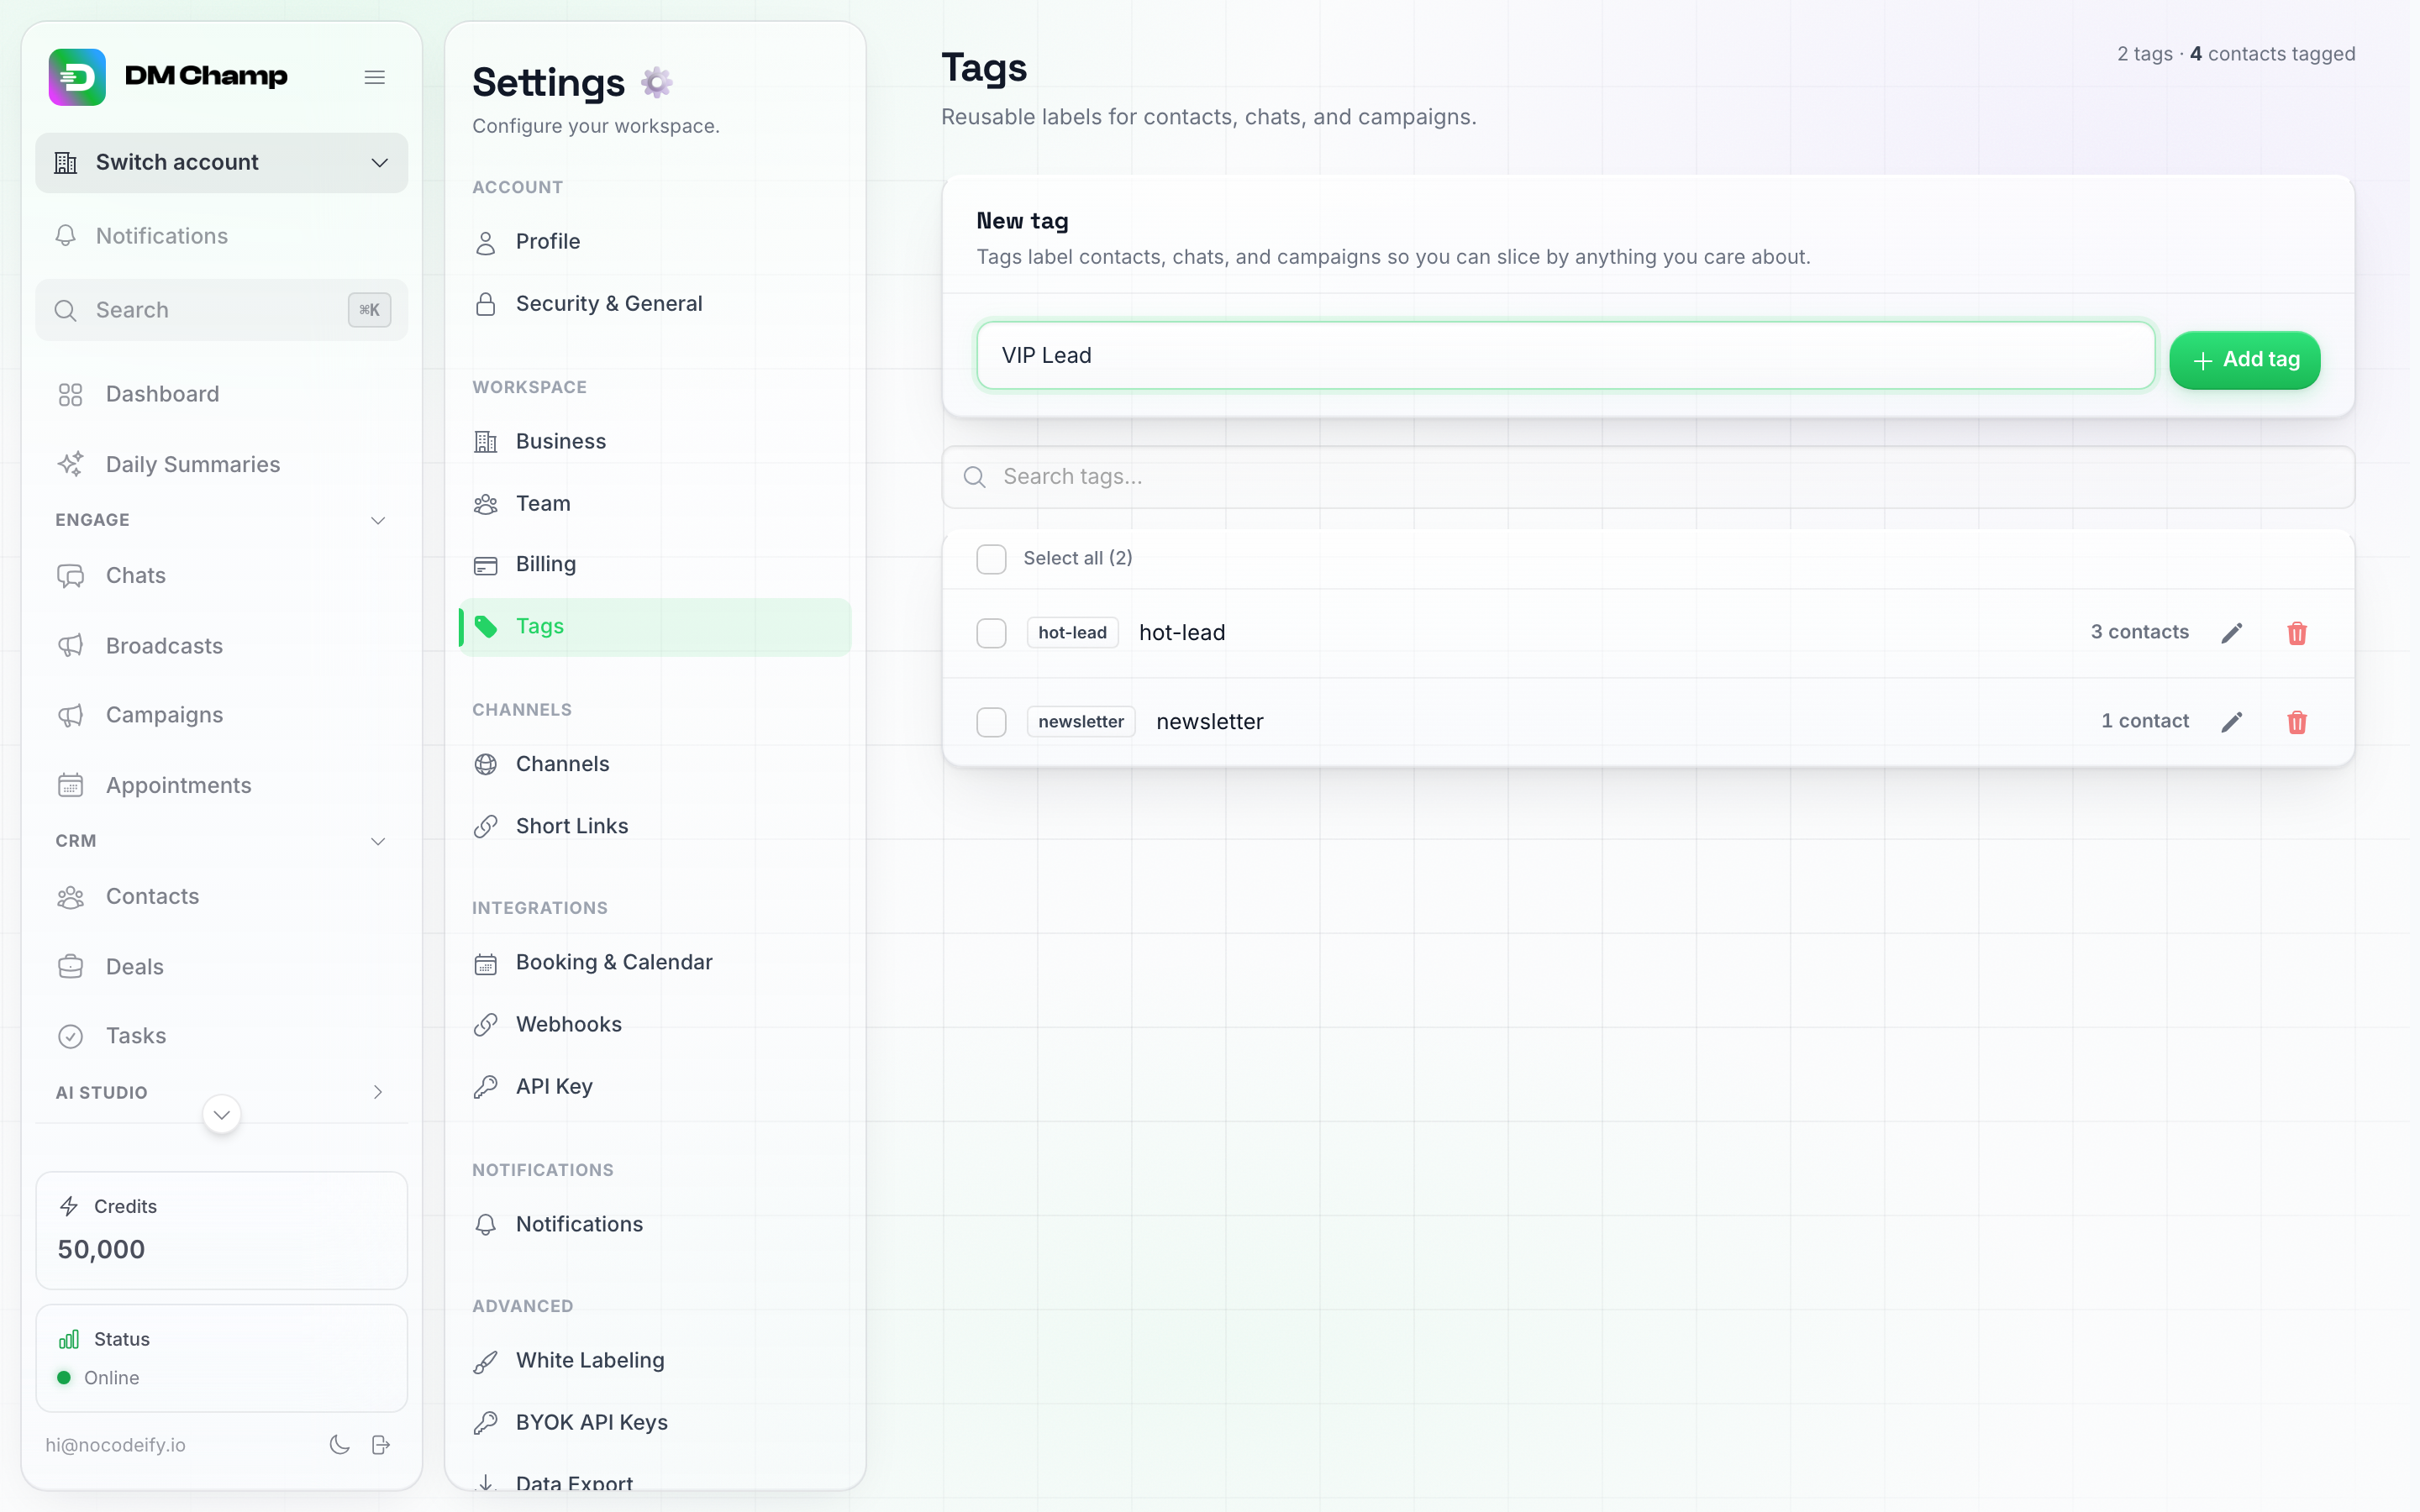This screenshot has height=1512, width=2420.
Task: Click the Tasks checkmark circle icon
Action: [70, 1036]
